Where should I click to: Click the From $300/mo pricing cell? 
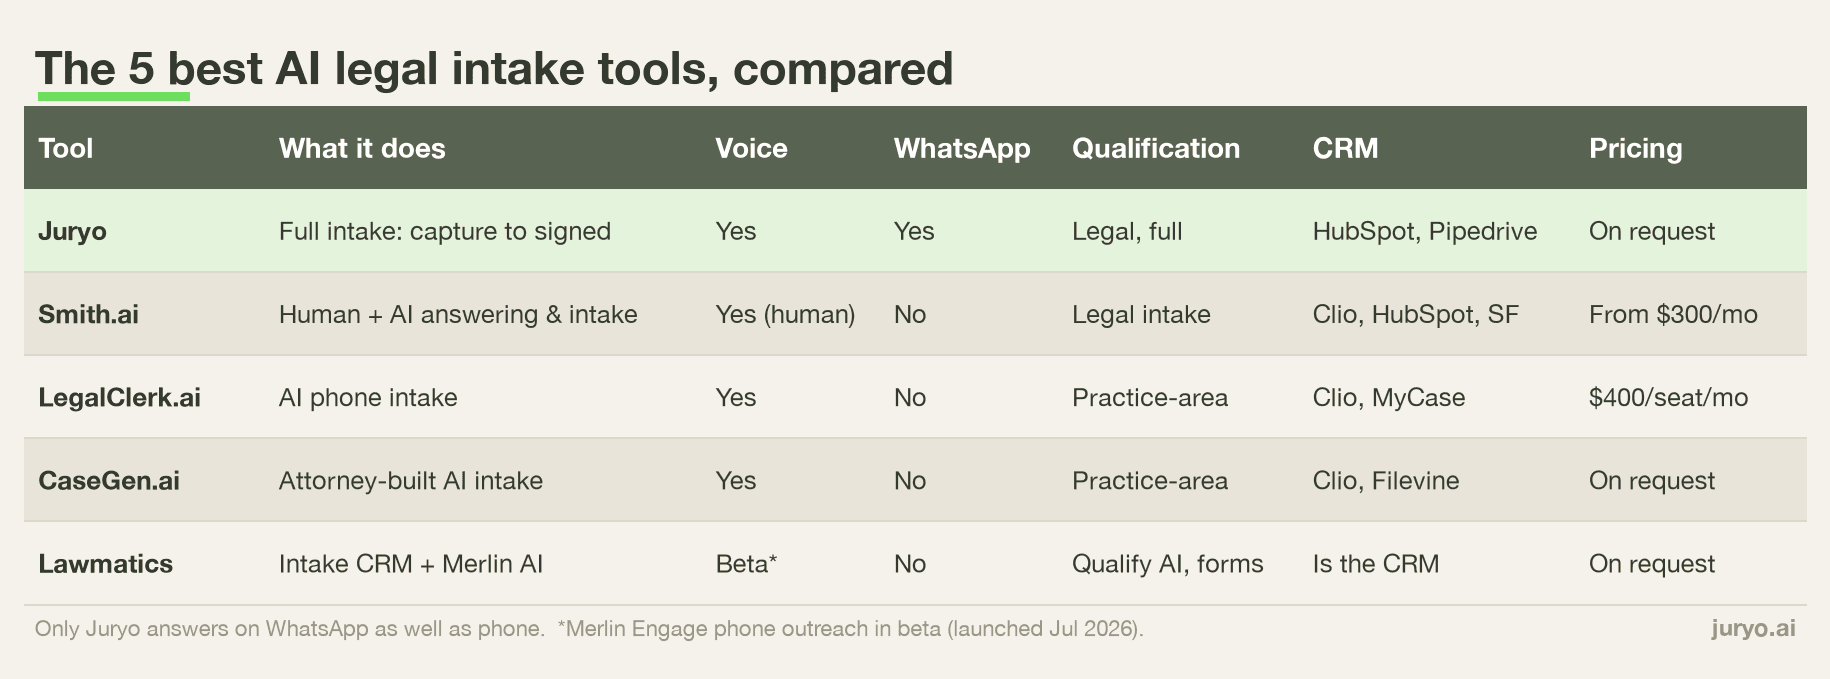pyautogui.click(x=1673, y=314)
